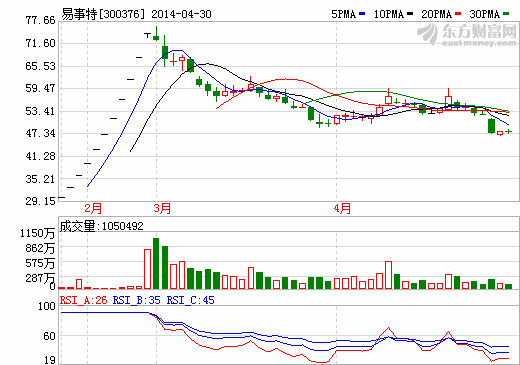Click the RSI axis label 19
Screen dimensions: 520x365
pos(49,360)
